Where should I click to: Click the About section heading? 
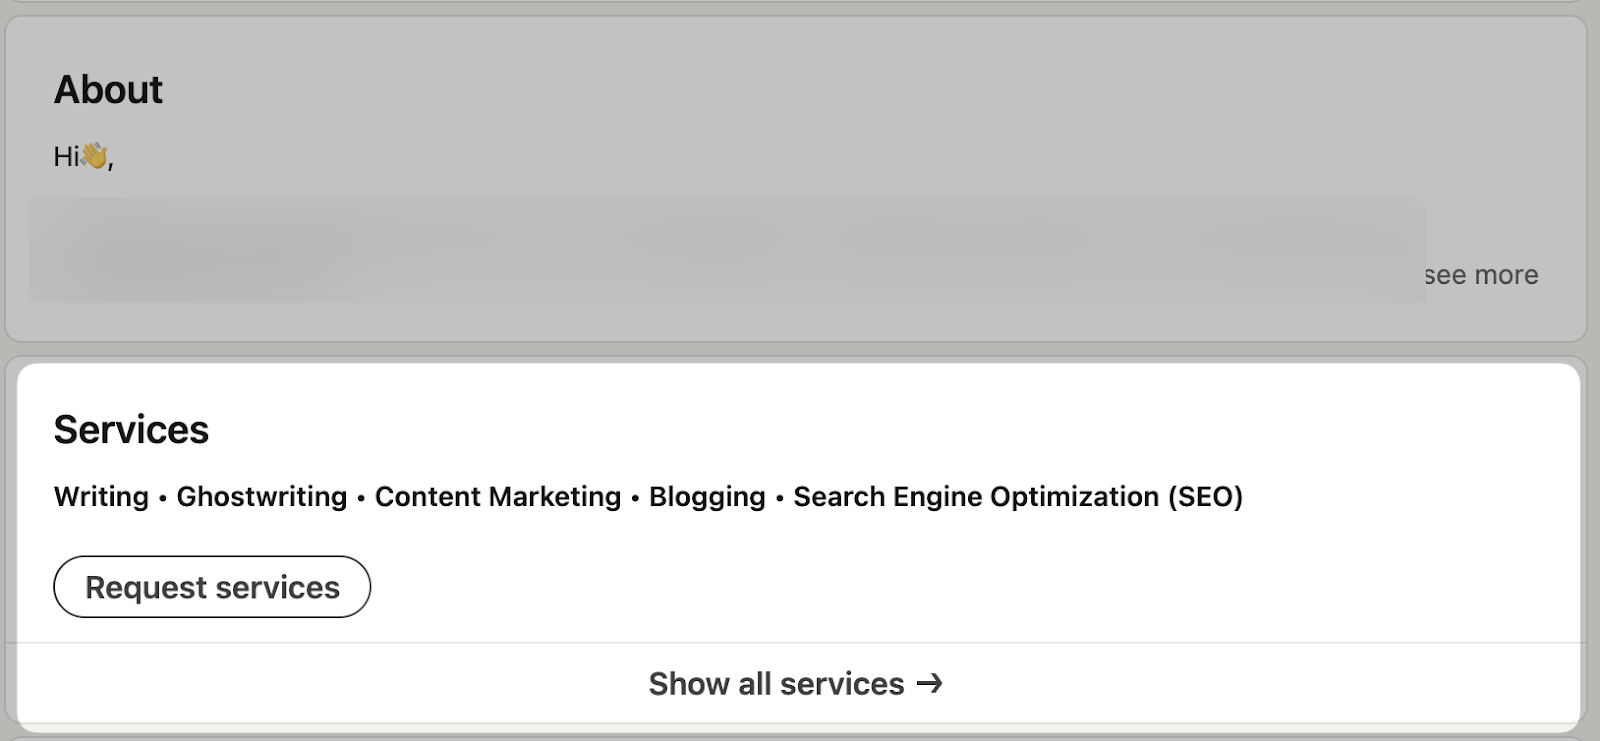tap(108, 89)
